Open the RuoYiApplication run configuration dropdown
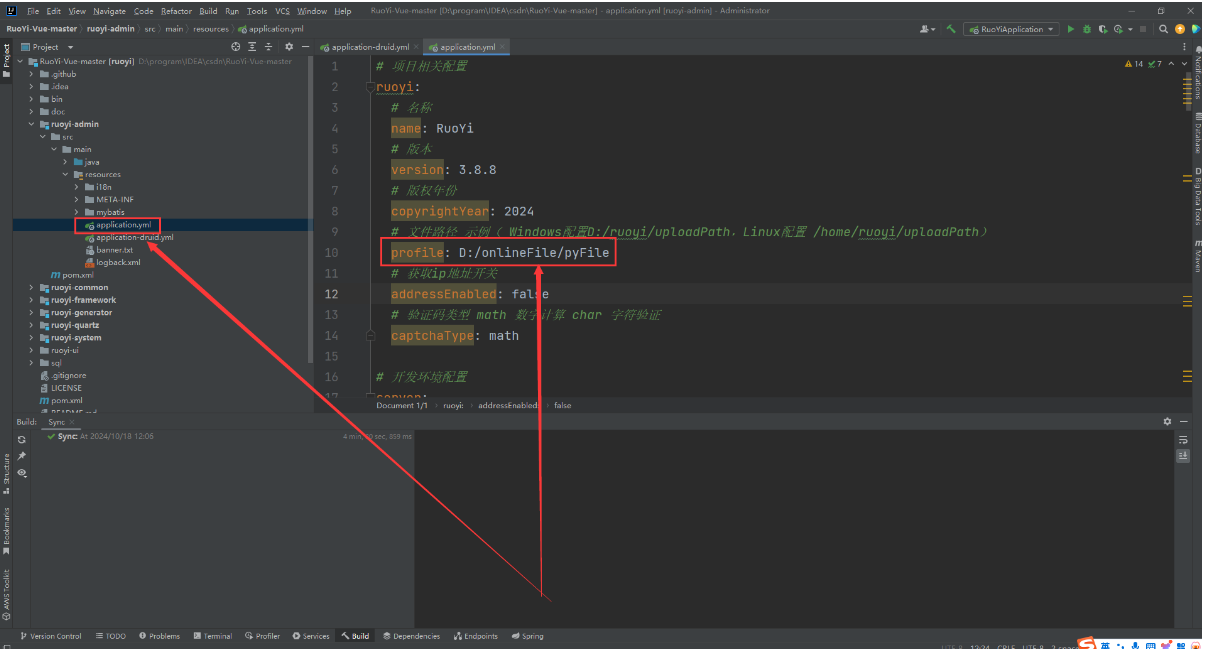The image size is (1211, 649). [1010, 29]
